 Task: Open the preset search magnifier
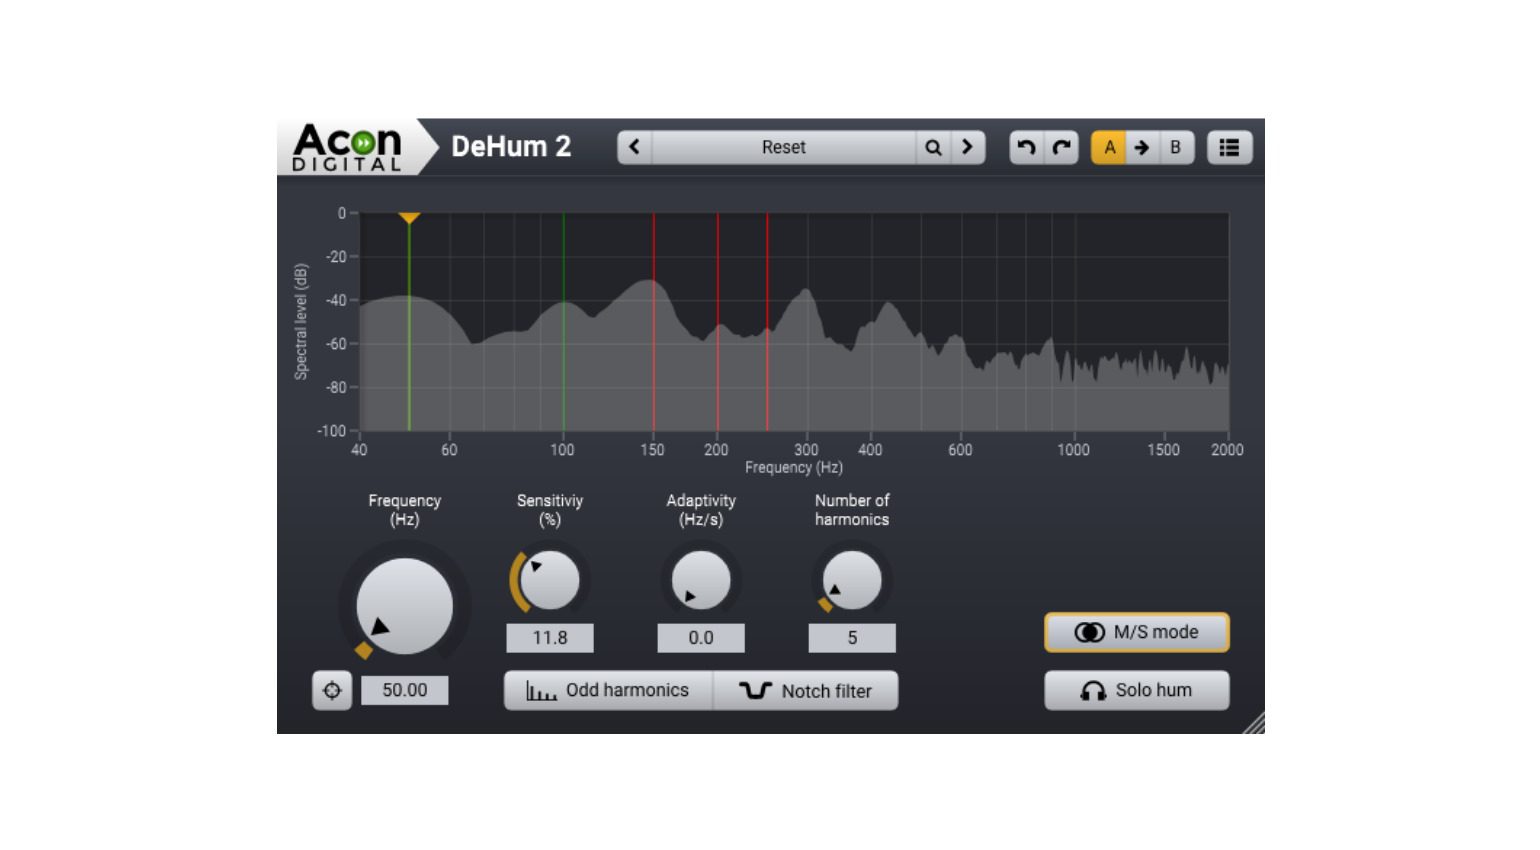tap(933, 147)
